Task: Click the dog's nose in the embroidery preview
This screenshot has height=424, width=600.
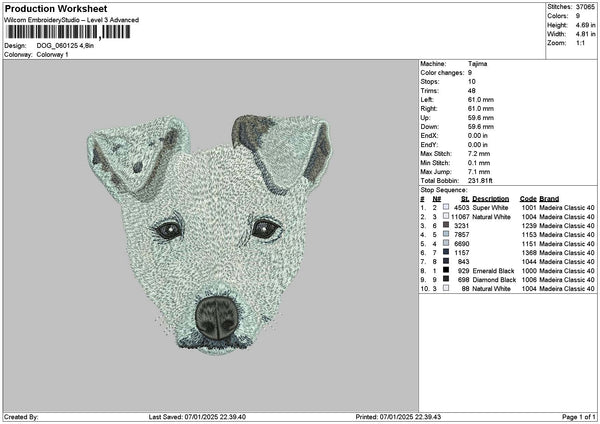Action: 214,316
